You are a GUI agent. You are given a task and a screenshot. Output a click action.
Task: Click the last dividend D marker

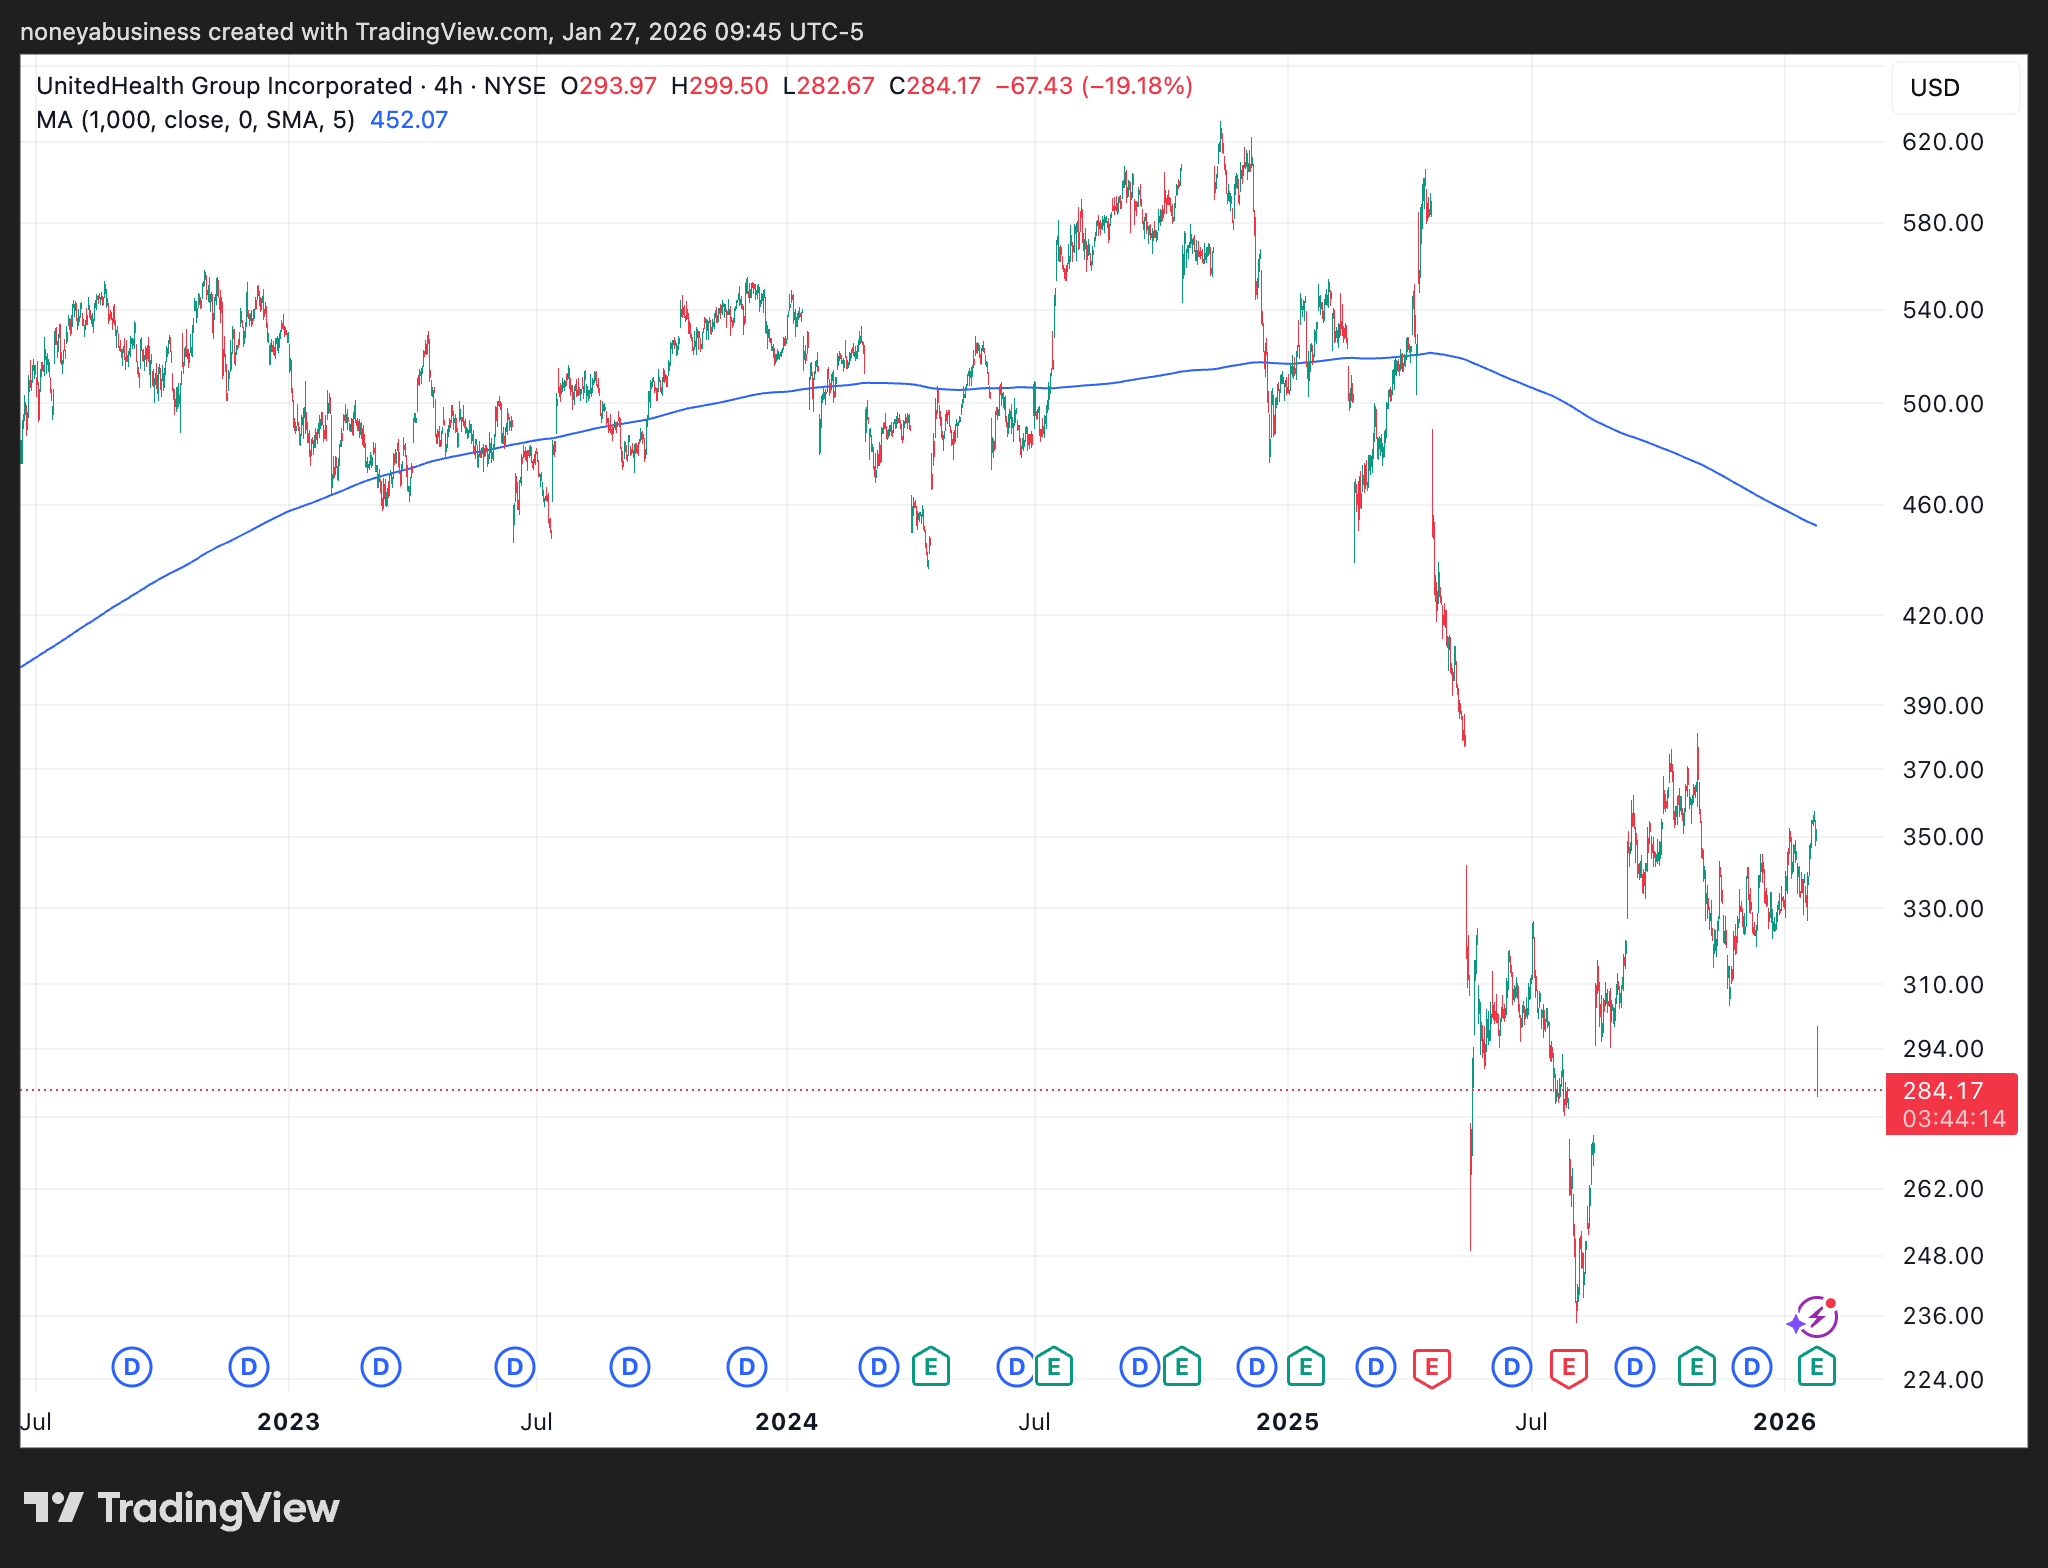point(1752,1366)
